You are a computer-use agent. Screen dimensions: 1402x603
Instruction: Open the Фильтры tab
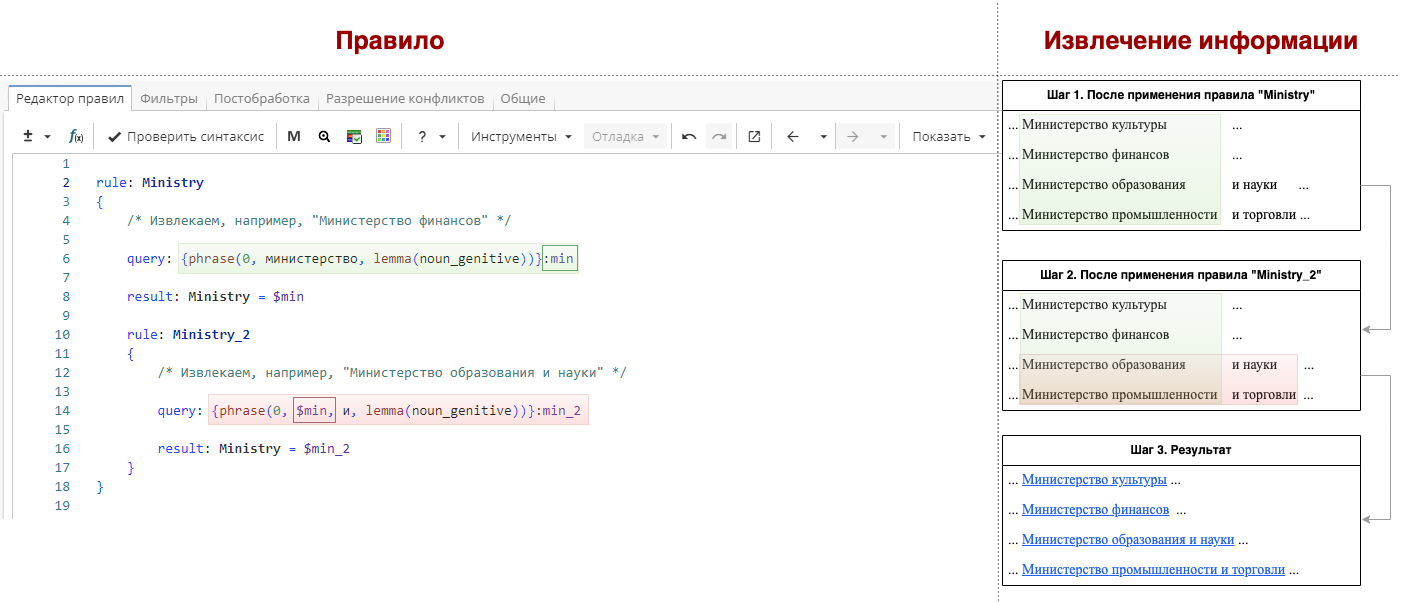click(x=169, y=99)
